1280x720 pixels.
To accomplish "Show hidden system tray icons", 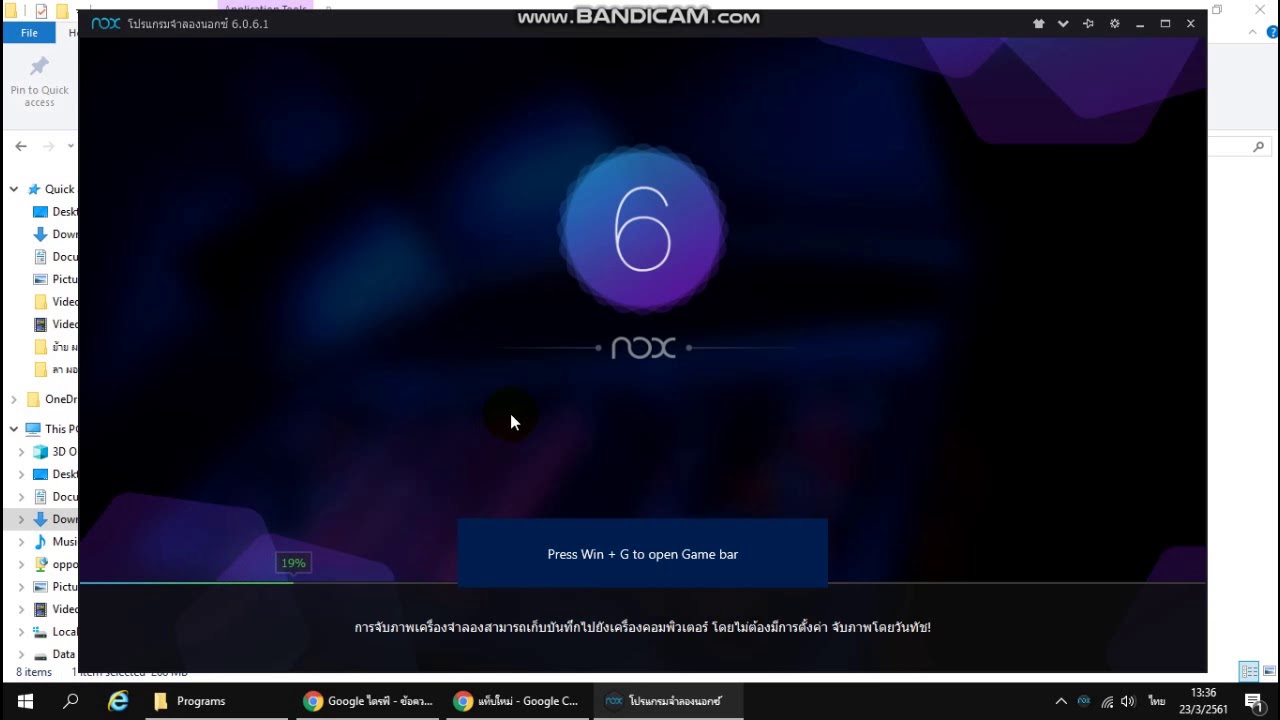I will point(1061,701).
